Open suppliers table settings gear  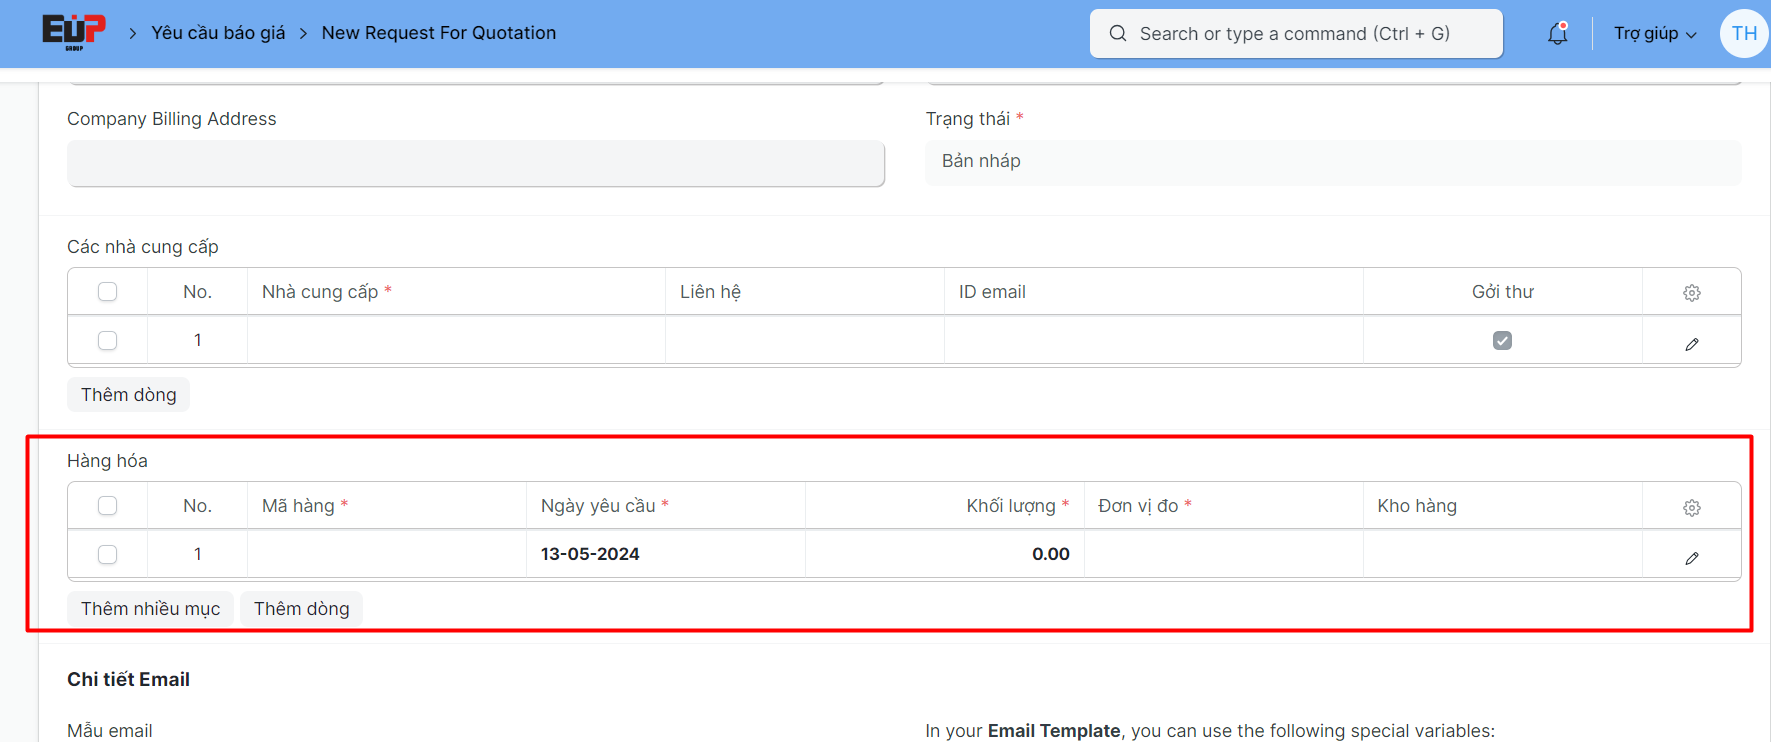click(x=1691, y=293)
